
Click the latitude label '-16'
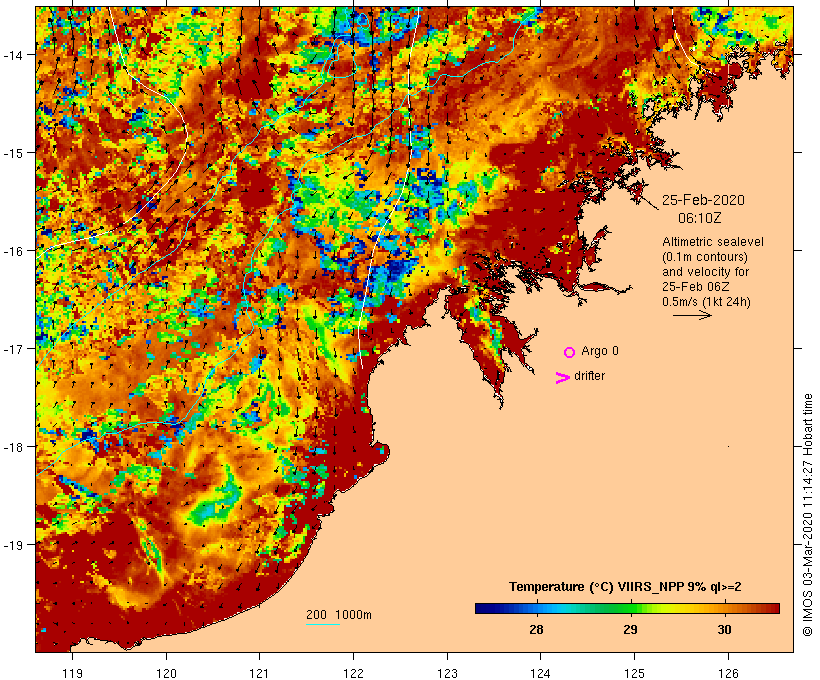(13, 251)
